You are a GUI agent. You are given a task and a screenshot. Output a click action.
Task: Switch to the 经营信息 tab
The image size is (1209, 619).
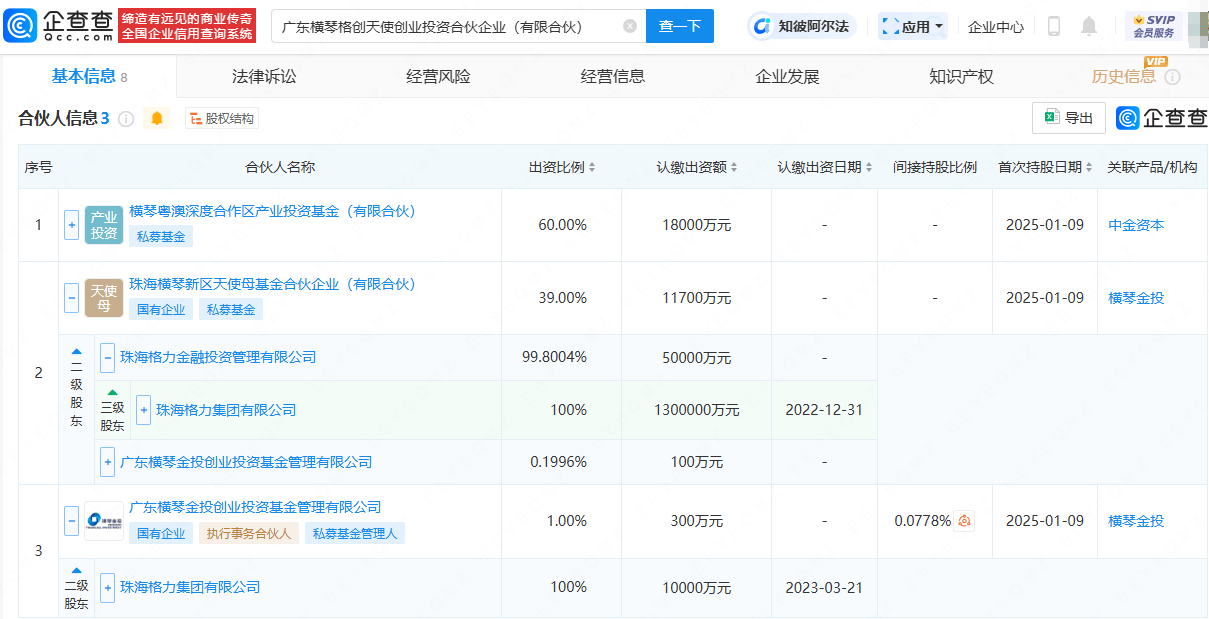click(x=613, y=77)
